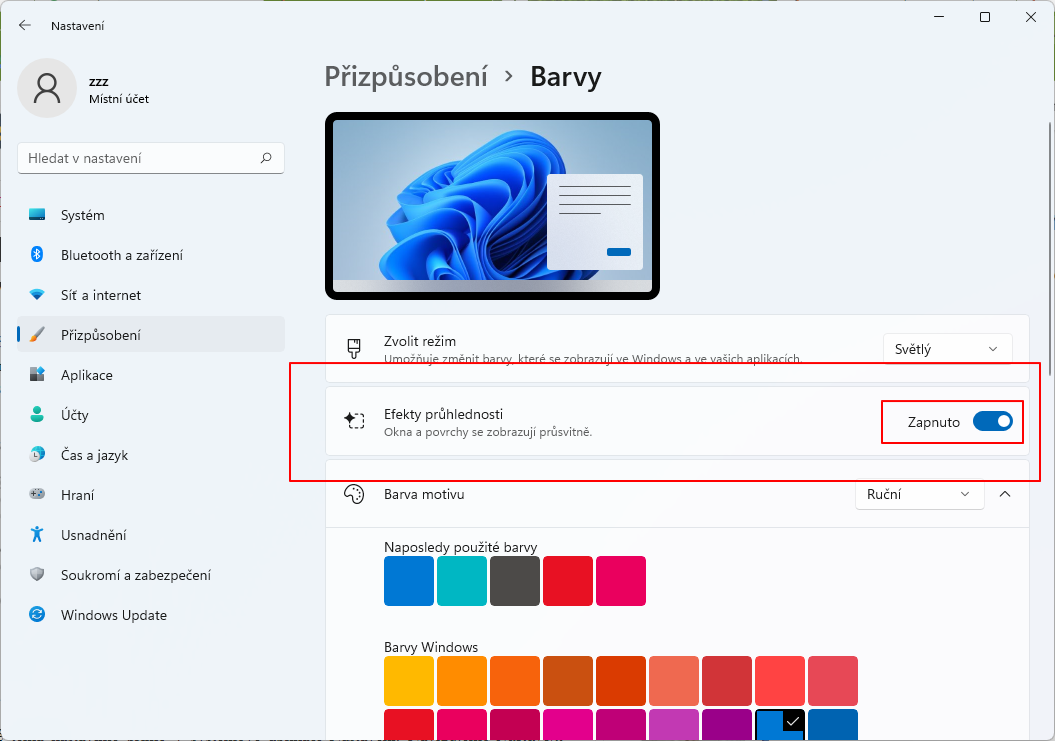Open the Světlý mode dropdown

[946, 348]
